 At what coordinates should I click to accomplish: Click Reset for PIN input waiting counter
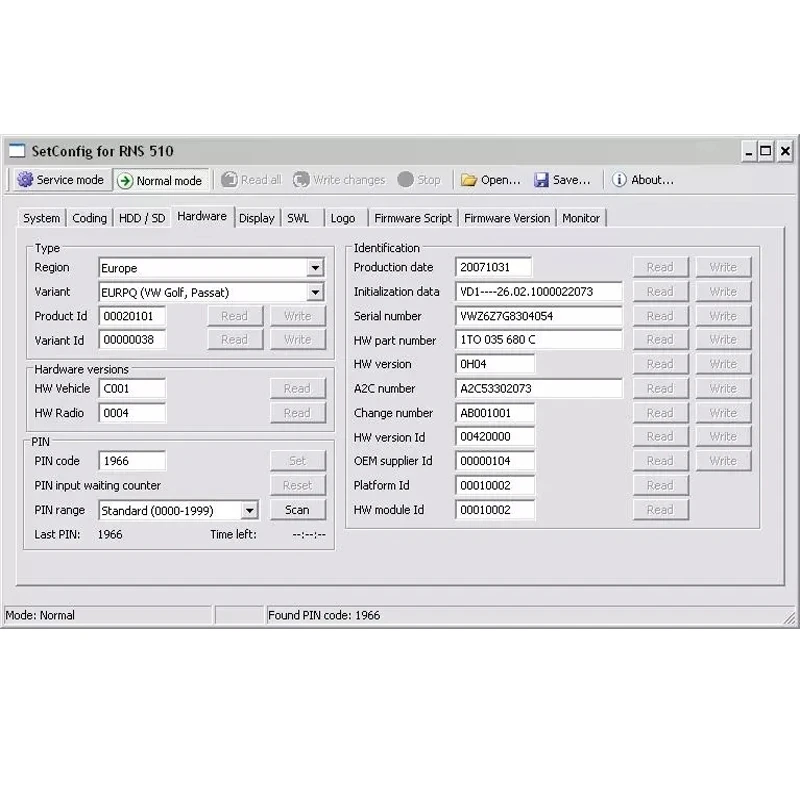[x=297, y=485]
